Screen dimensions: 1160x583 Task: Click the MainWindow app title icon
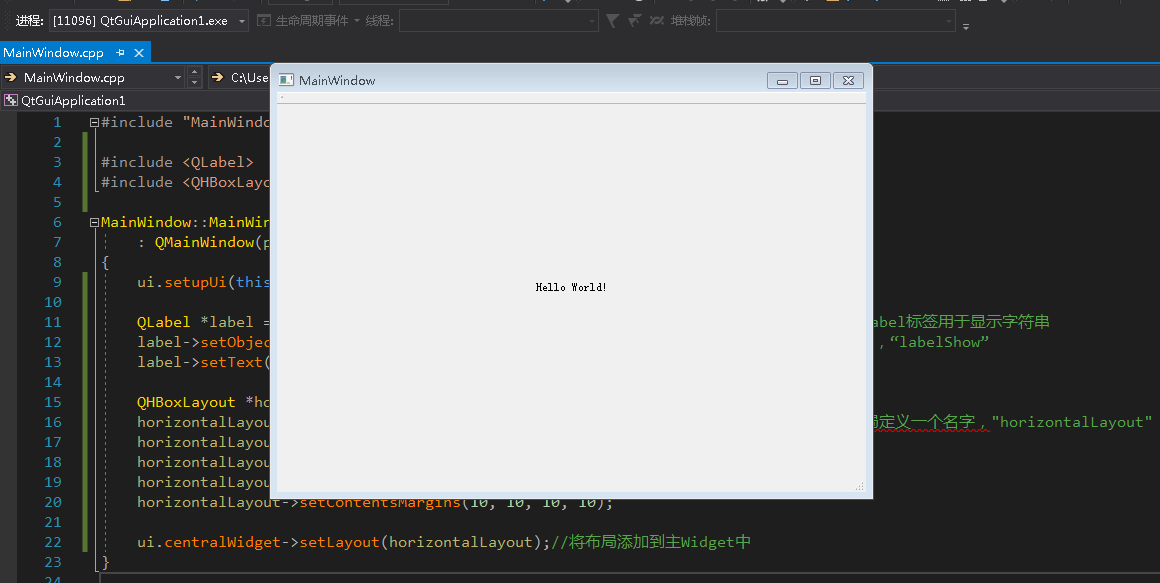point(286,80)
